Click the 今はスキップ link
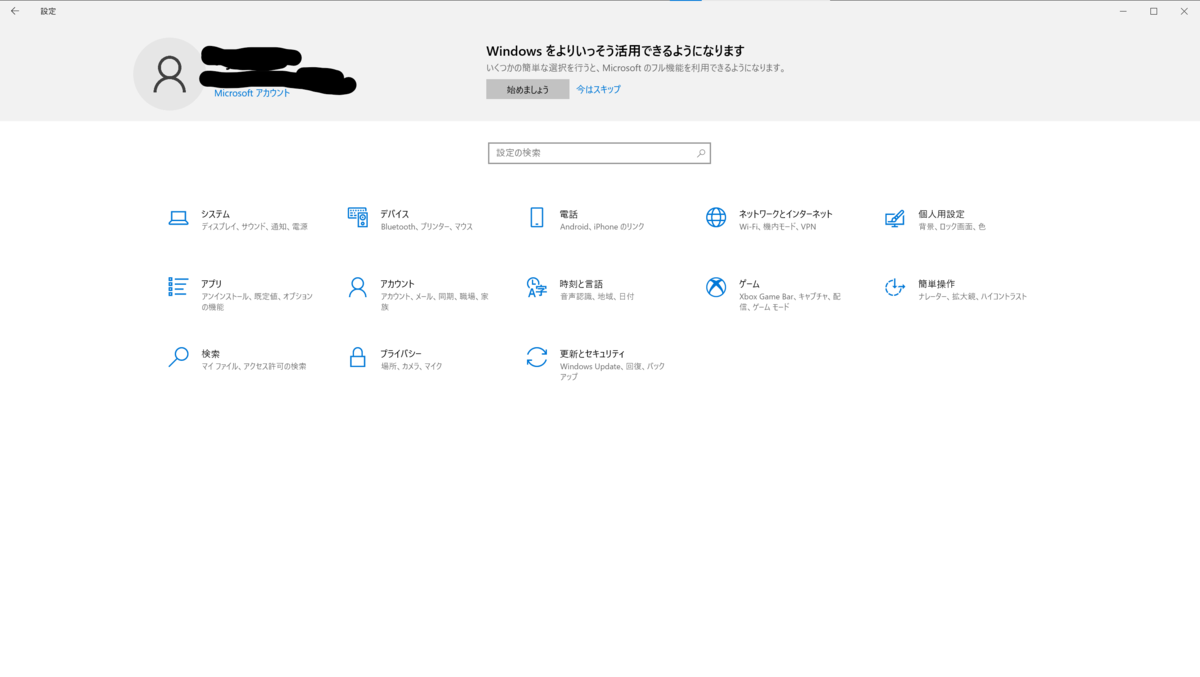The height and width of the screenshot is (677, 1200). (x=597, y=89)
